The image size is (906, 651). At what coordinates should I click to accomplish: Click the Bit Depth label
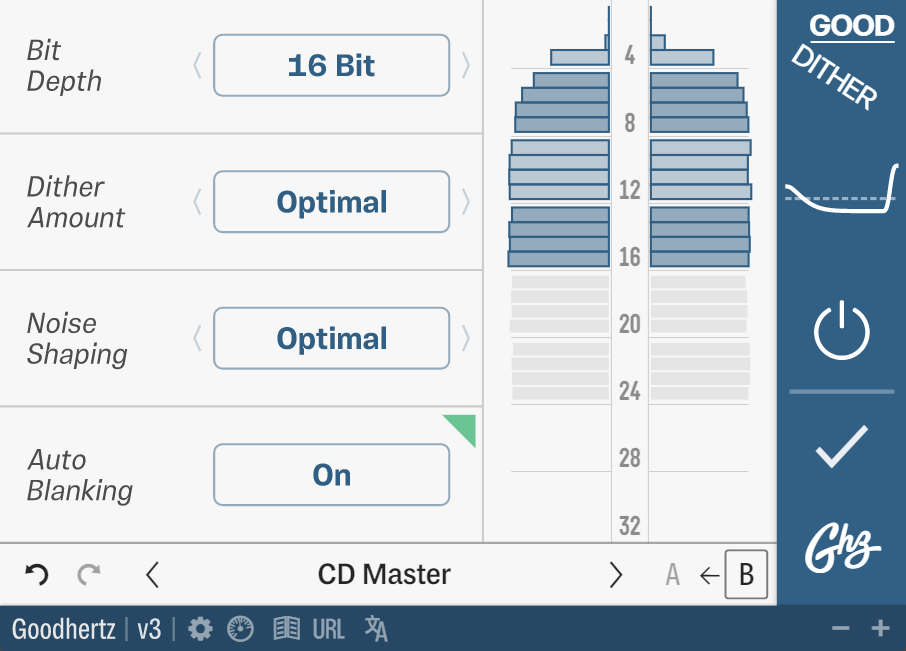pyautogui.click(x=64, y=66)
